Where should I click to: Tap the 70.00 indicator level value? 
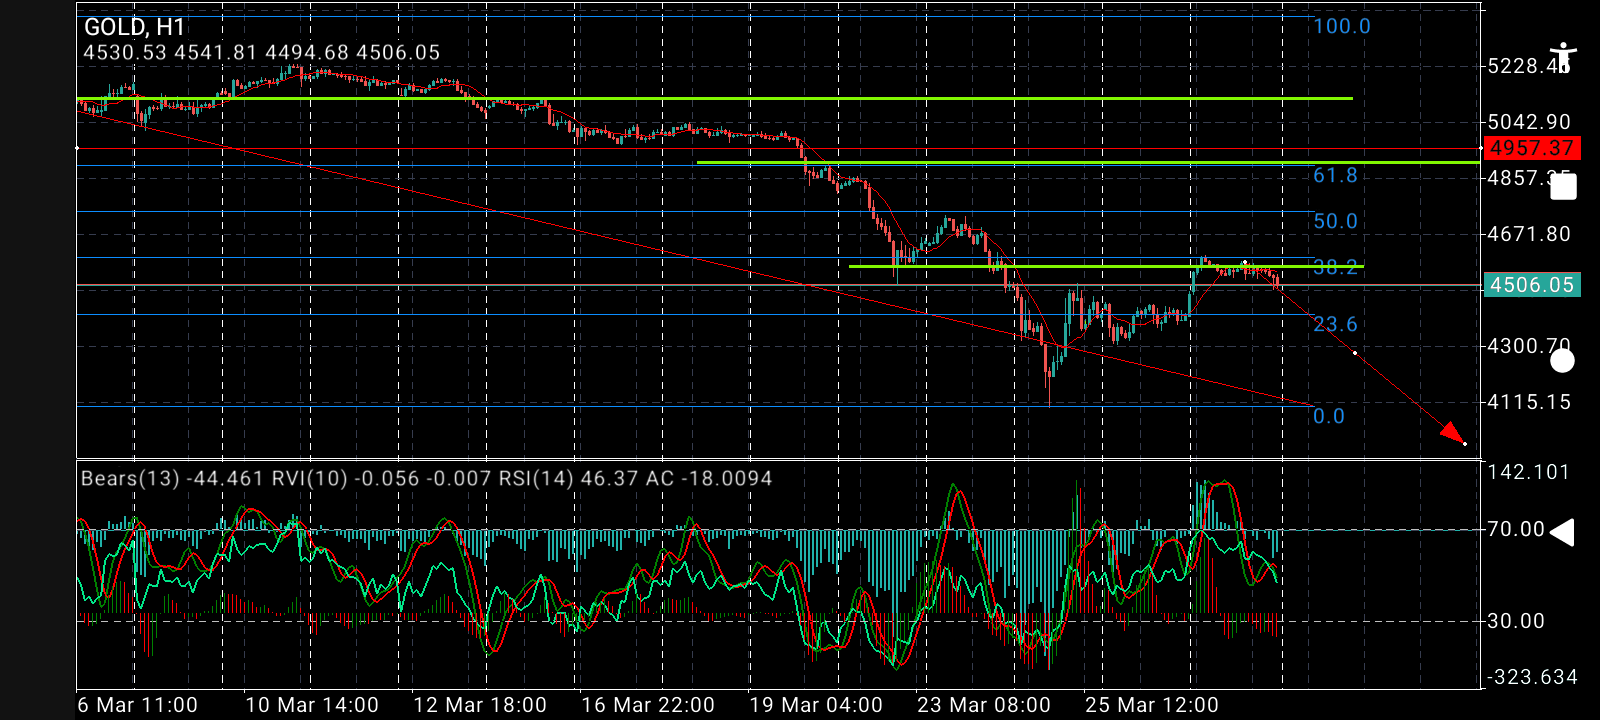pyautogui.click(x=1516, y=529)
